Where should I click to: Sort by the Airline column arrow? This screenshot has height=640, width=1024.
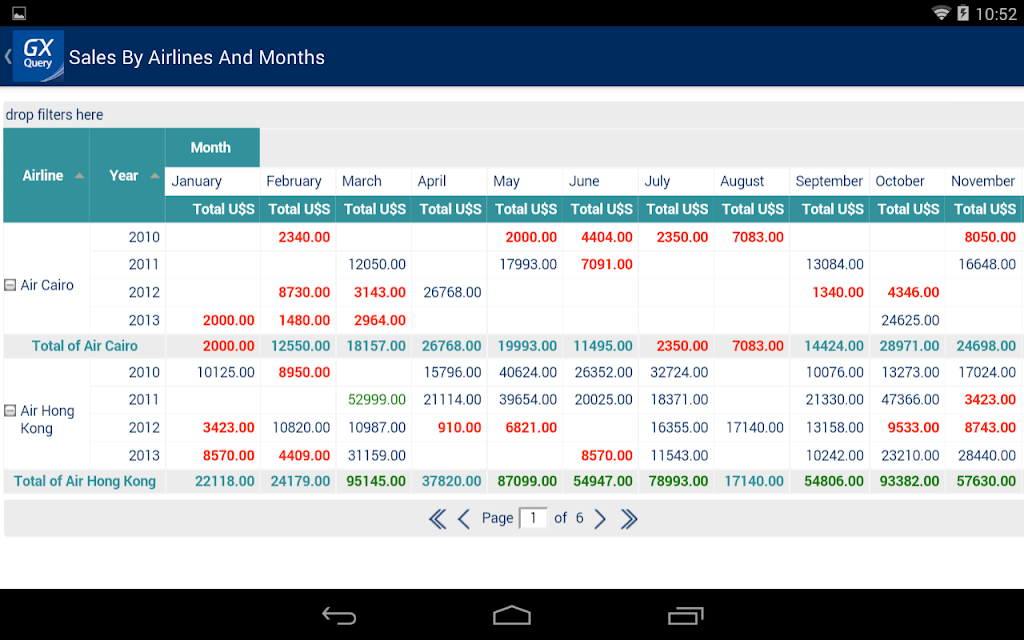pos(80,176)
